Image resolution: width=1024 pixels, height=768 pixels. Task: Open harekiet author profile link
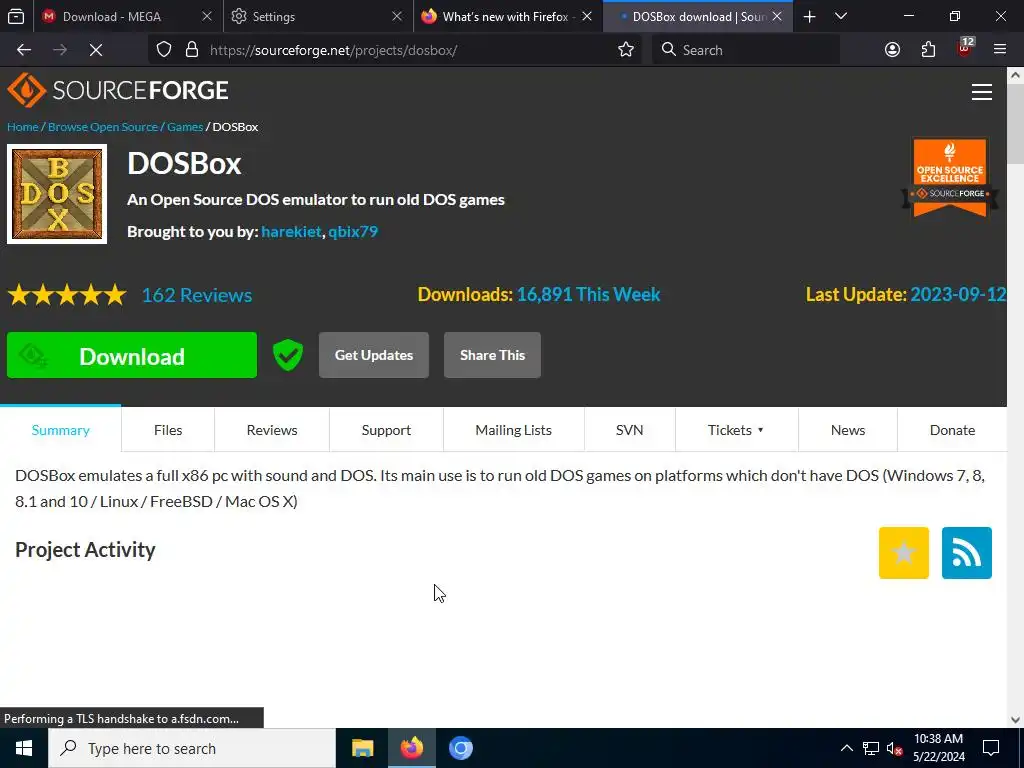(291, 231)
